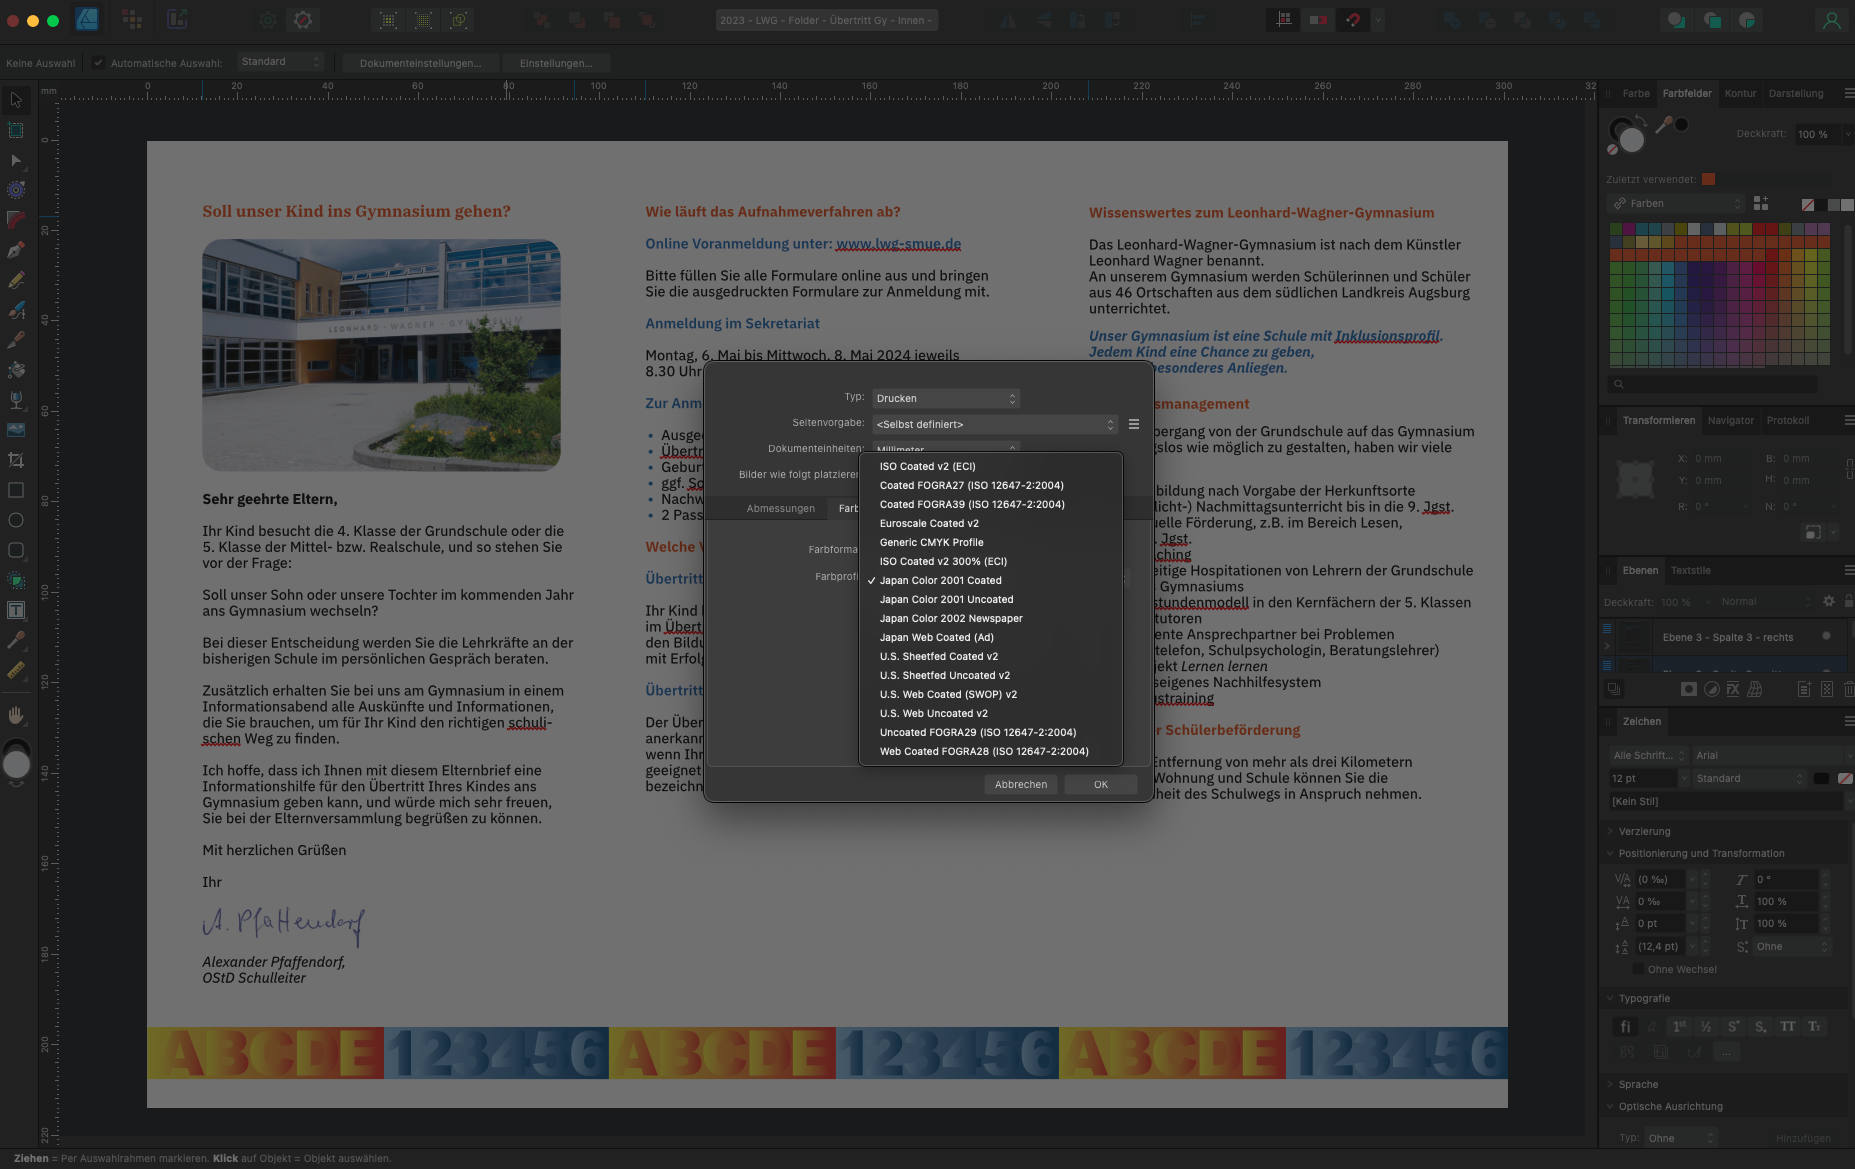Image resolution: width=1855 pixels, height=1169 pixels.
Task: Open the Standard dropdown in the context toolbar
Action: 281,62
